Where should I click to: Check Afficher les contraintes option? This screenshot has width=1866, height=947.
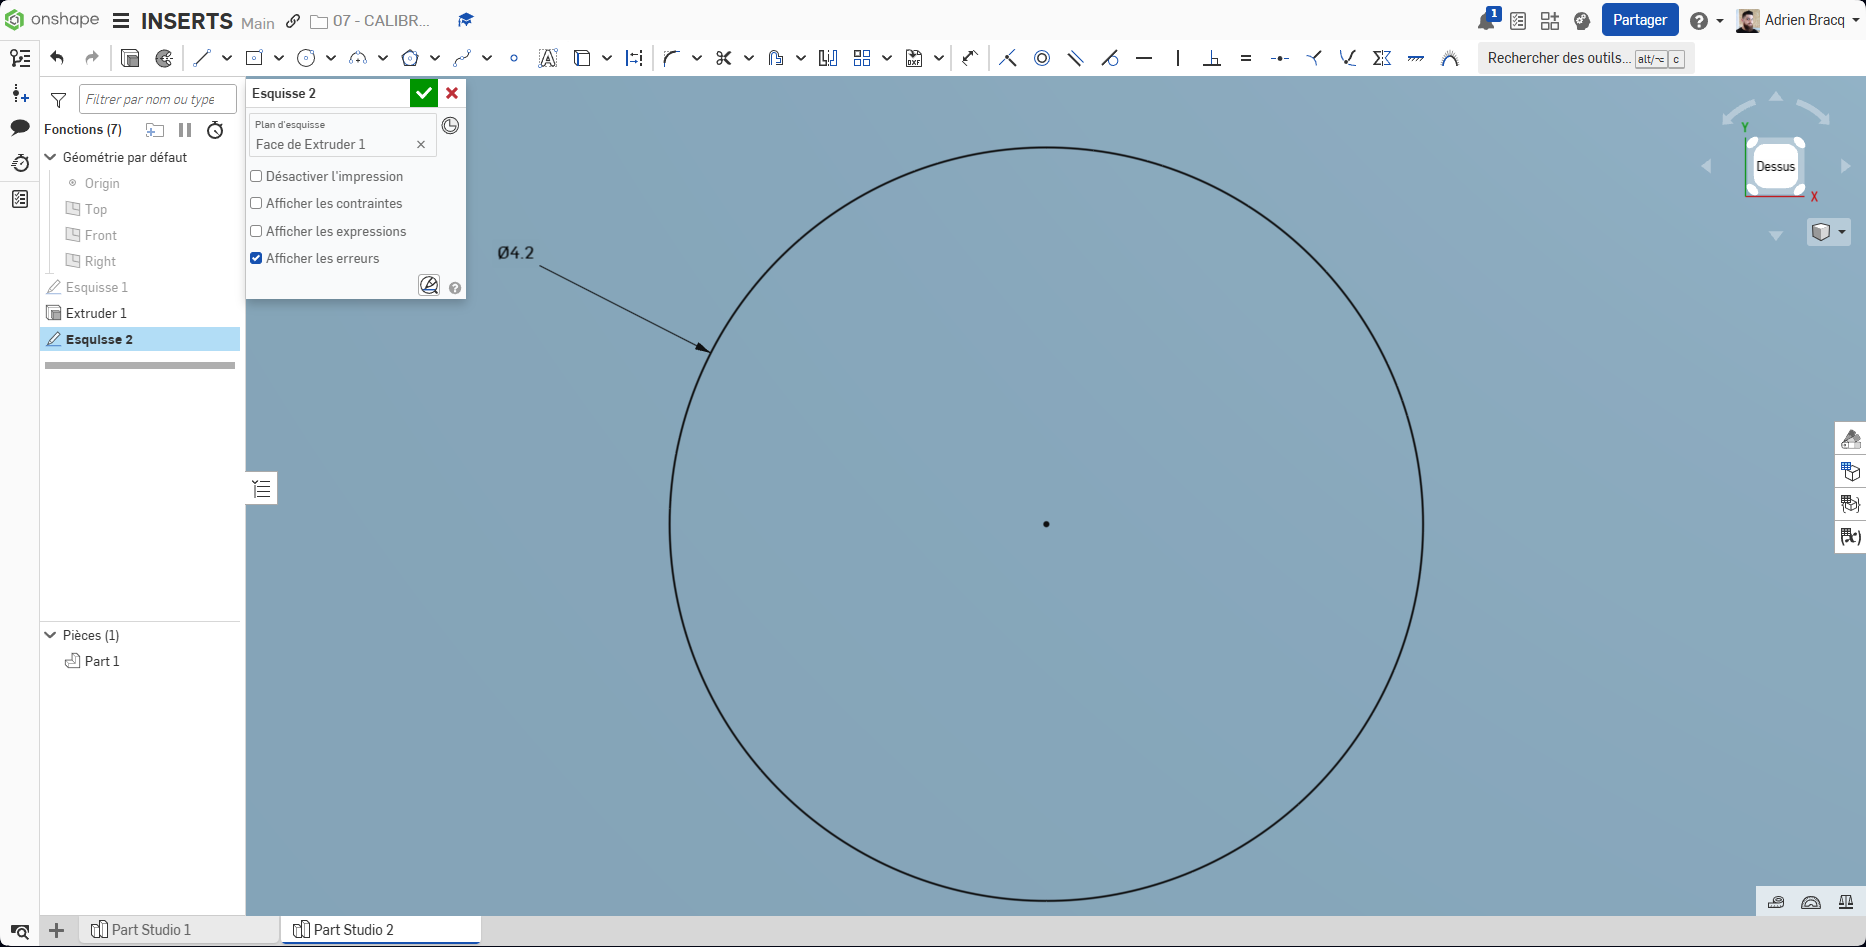257,203
